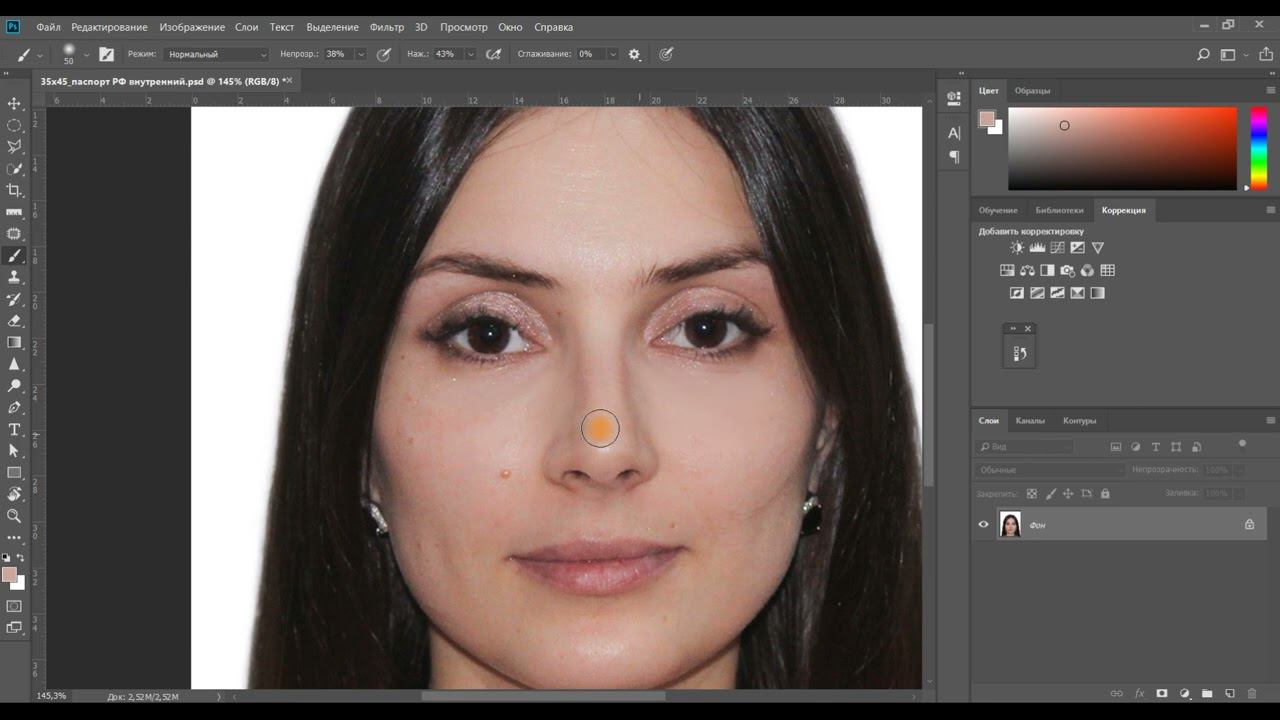Screen dimensions: 1280x720
Task: Open the Режим blending mode dropdown
Action: tap(217, 54)
